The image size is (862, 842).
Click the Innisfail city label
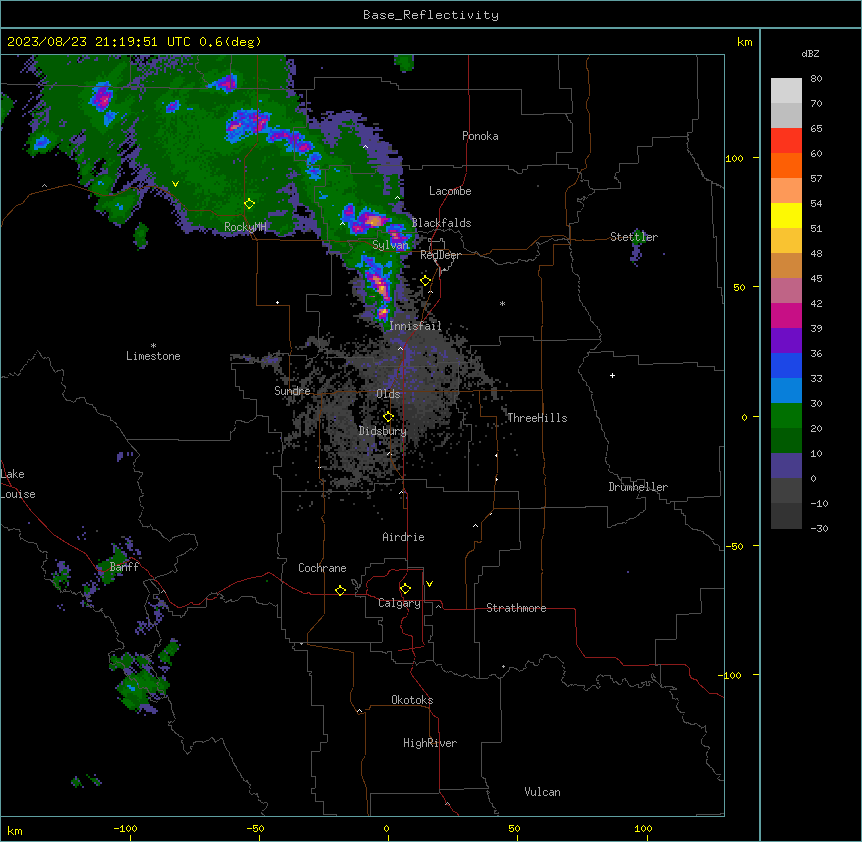pyautogui.click(x=415, y=326)
